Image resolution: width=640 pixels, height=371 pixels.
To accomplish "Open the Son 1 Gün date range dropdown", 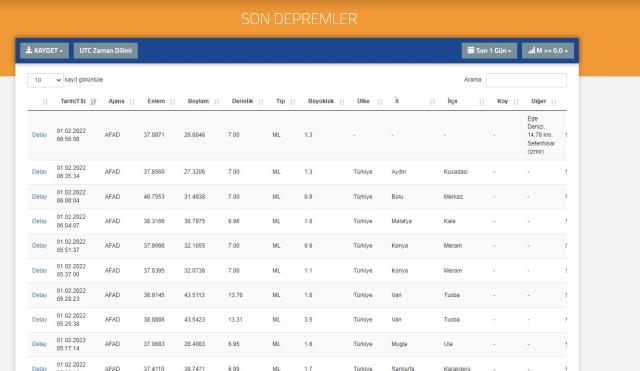I will (x=489, y=51).
